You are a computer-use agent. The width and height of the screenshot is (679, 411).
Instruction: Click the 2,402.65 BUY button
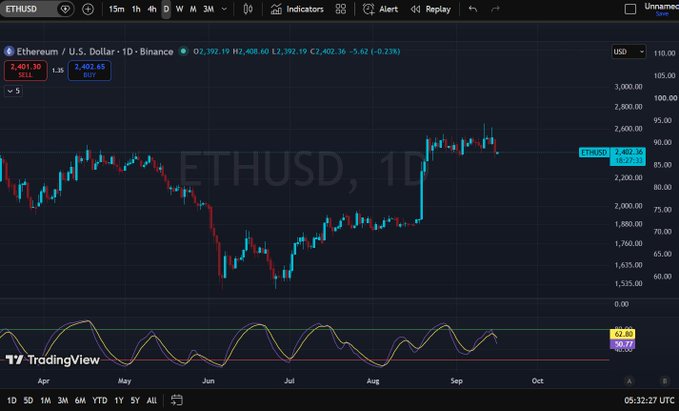click(90, 71)
